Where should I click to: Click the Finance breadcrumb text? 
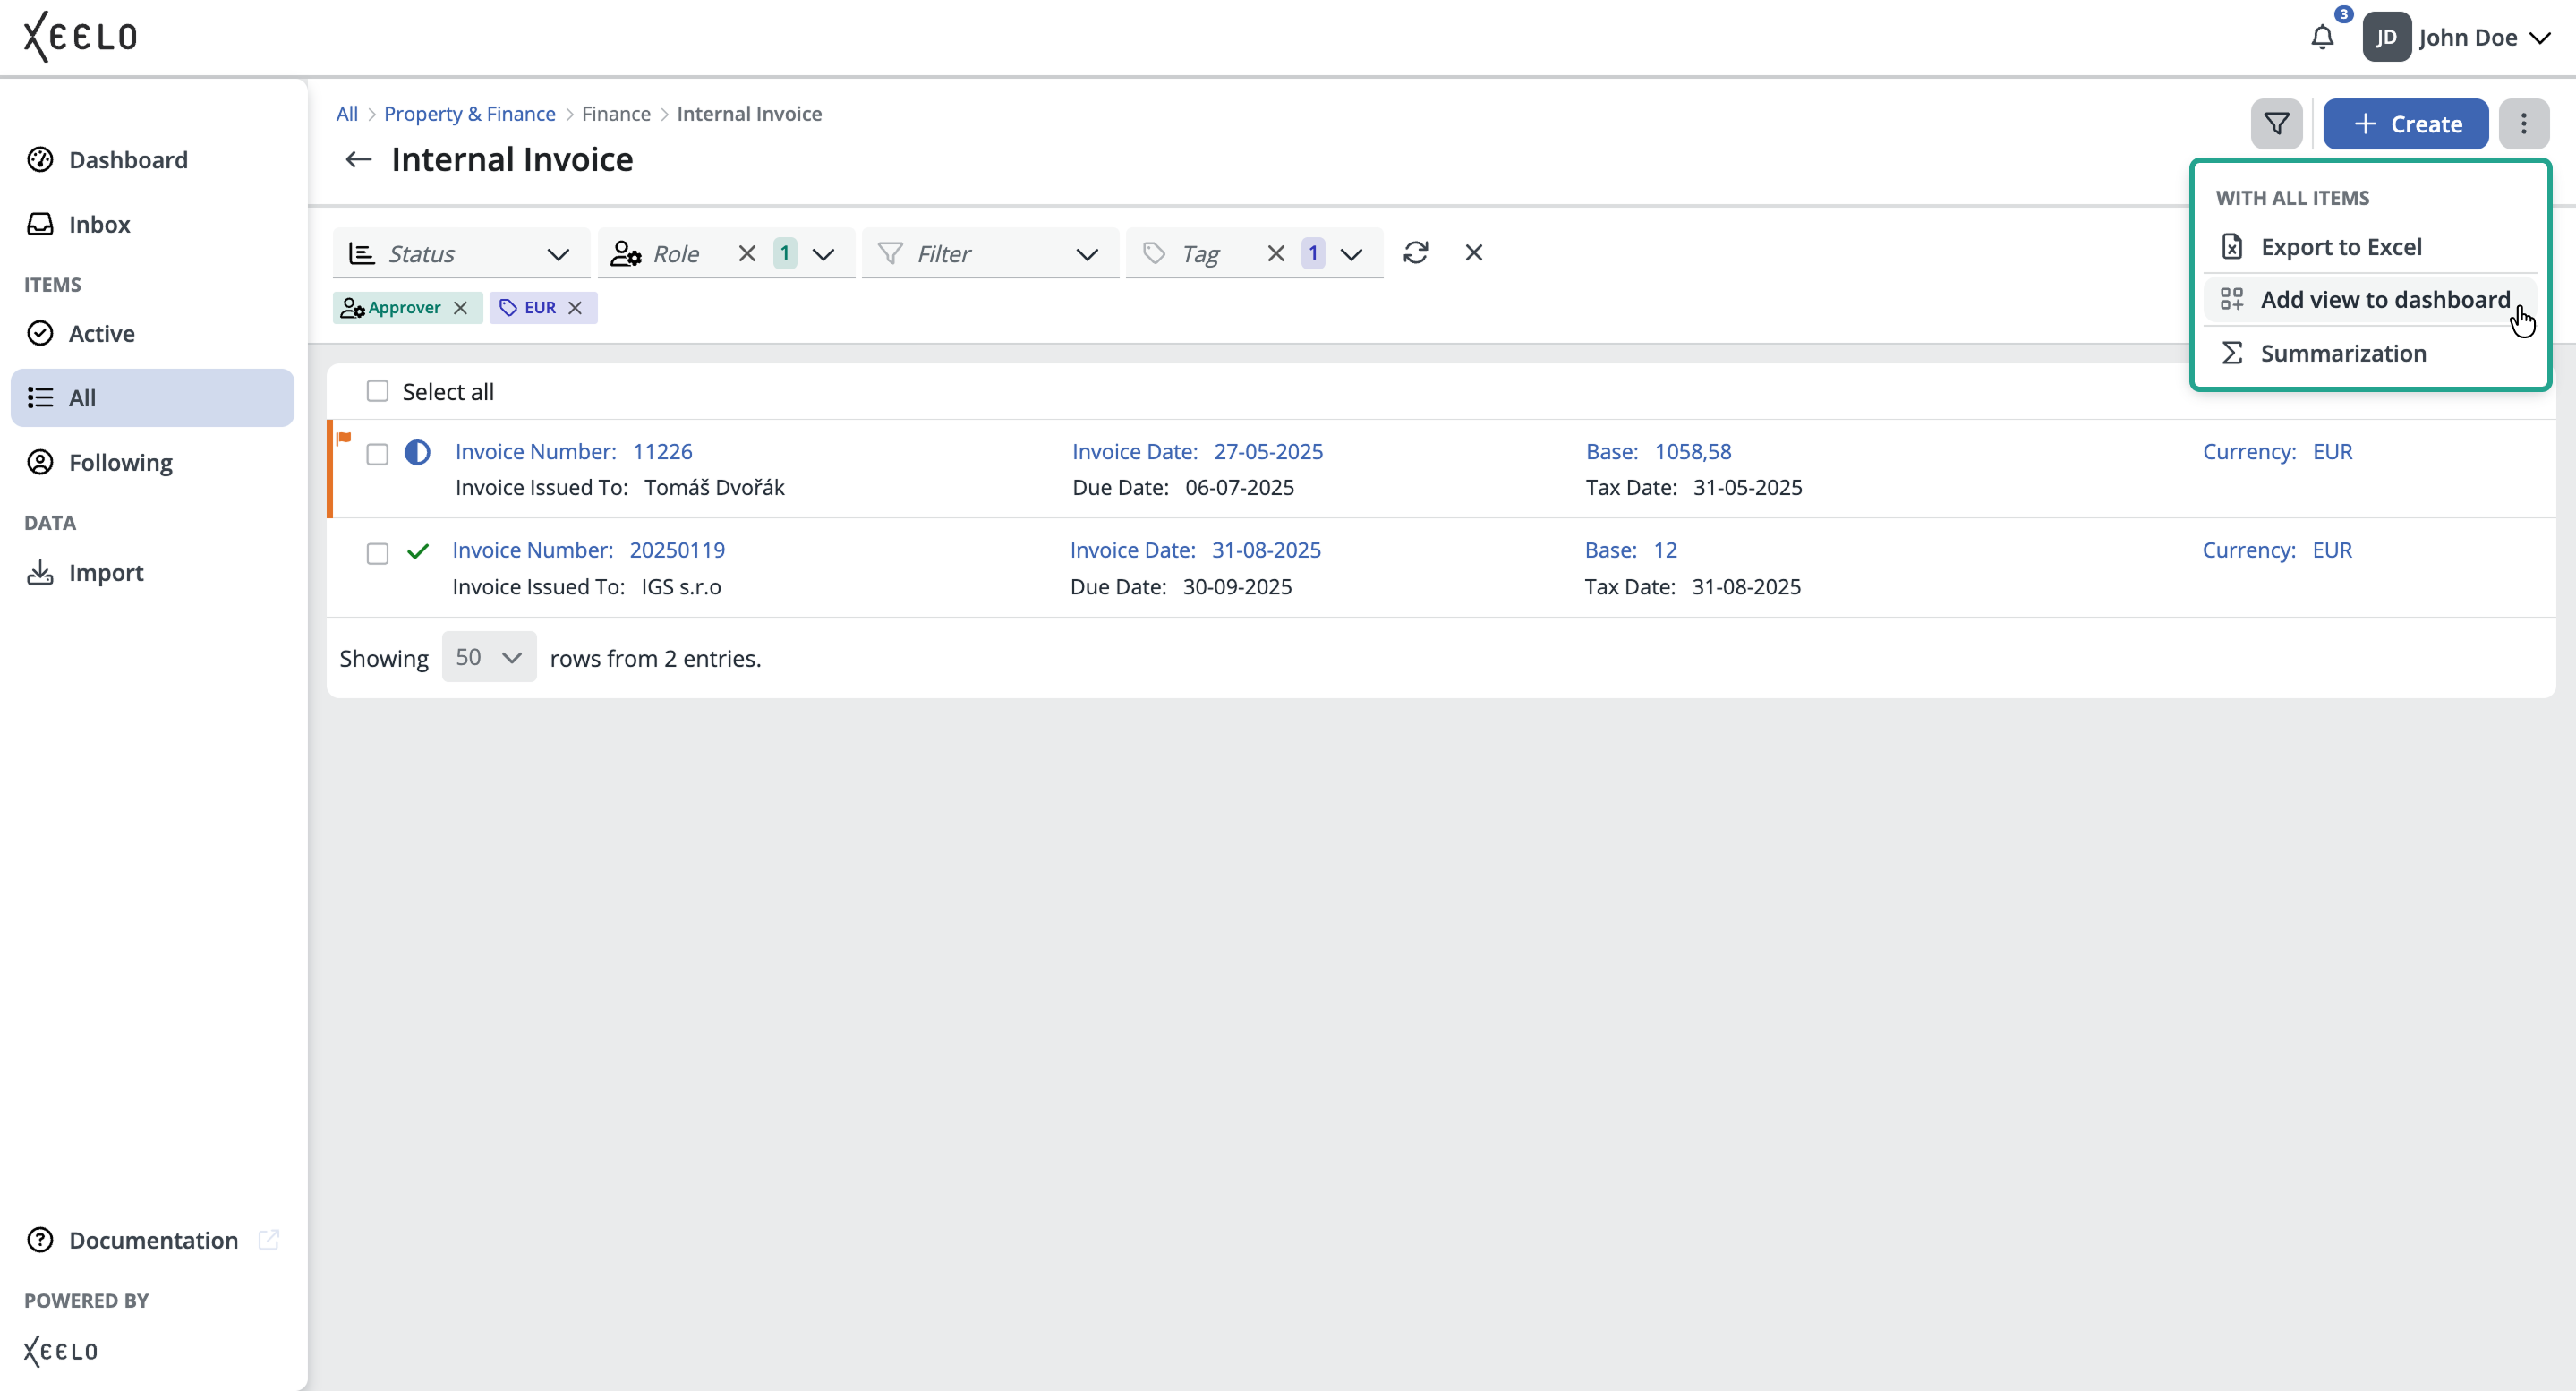616,114
